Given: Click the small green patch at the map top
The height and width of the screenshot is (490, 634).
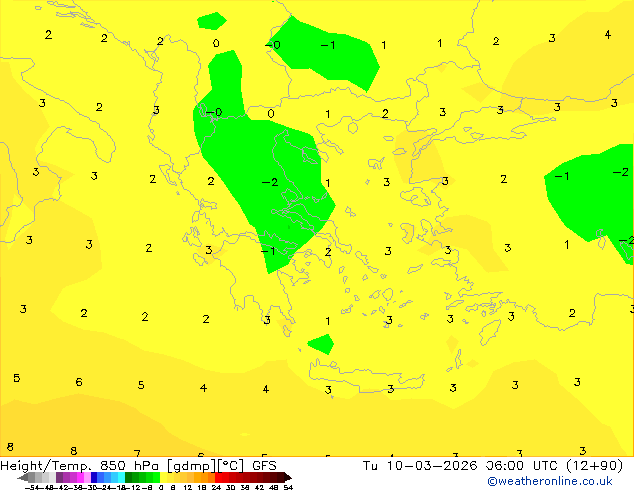Looking at the screenshot, I should click(x=211, y=21).
